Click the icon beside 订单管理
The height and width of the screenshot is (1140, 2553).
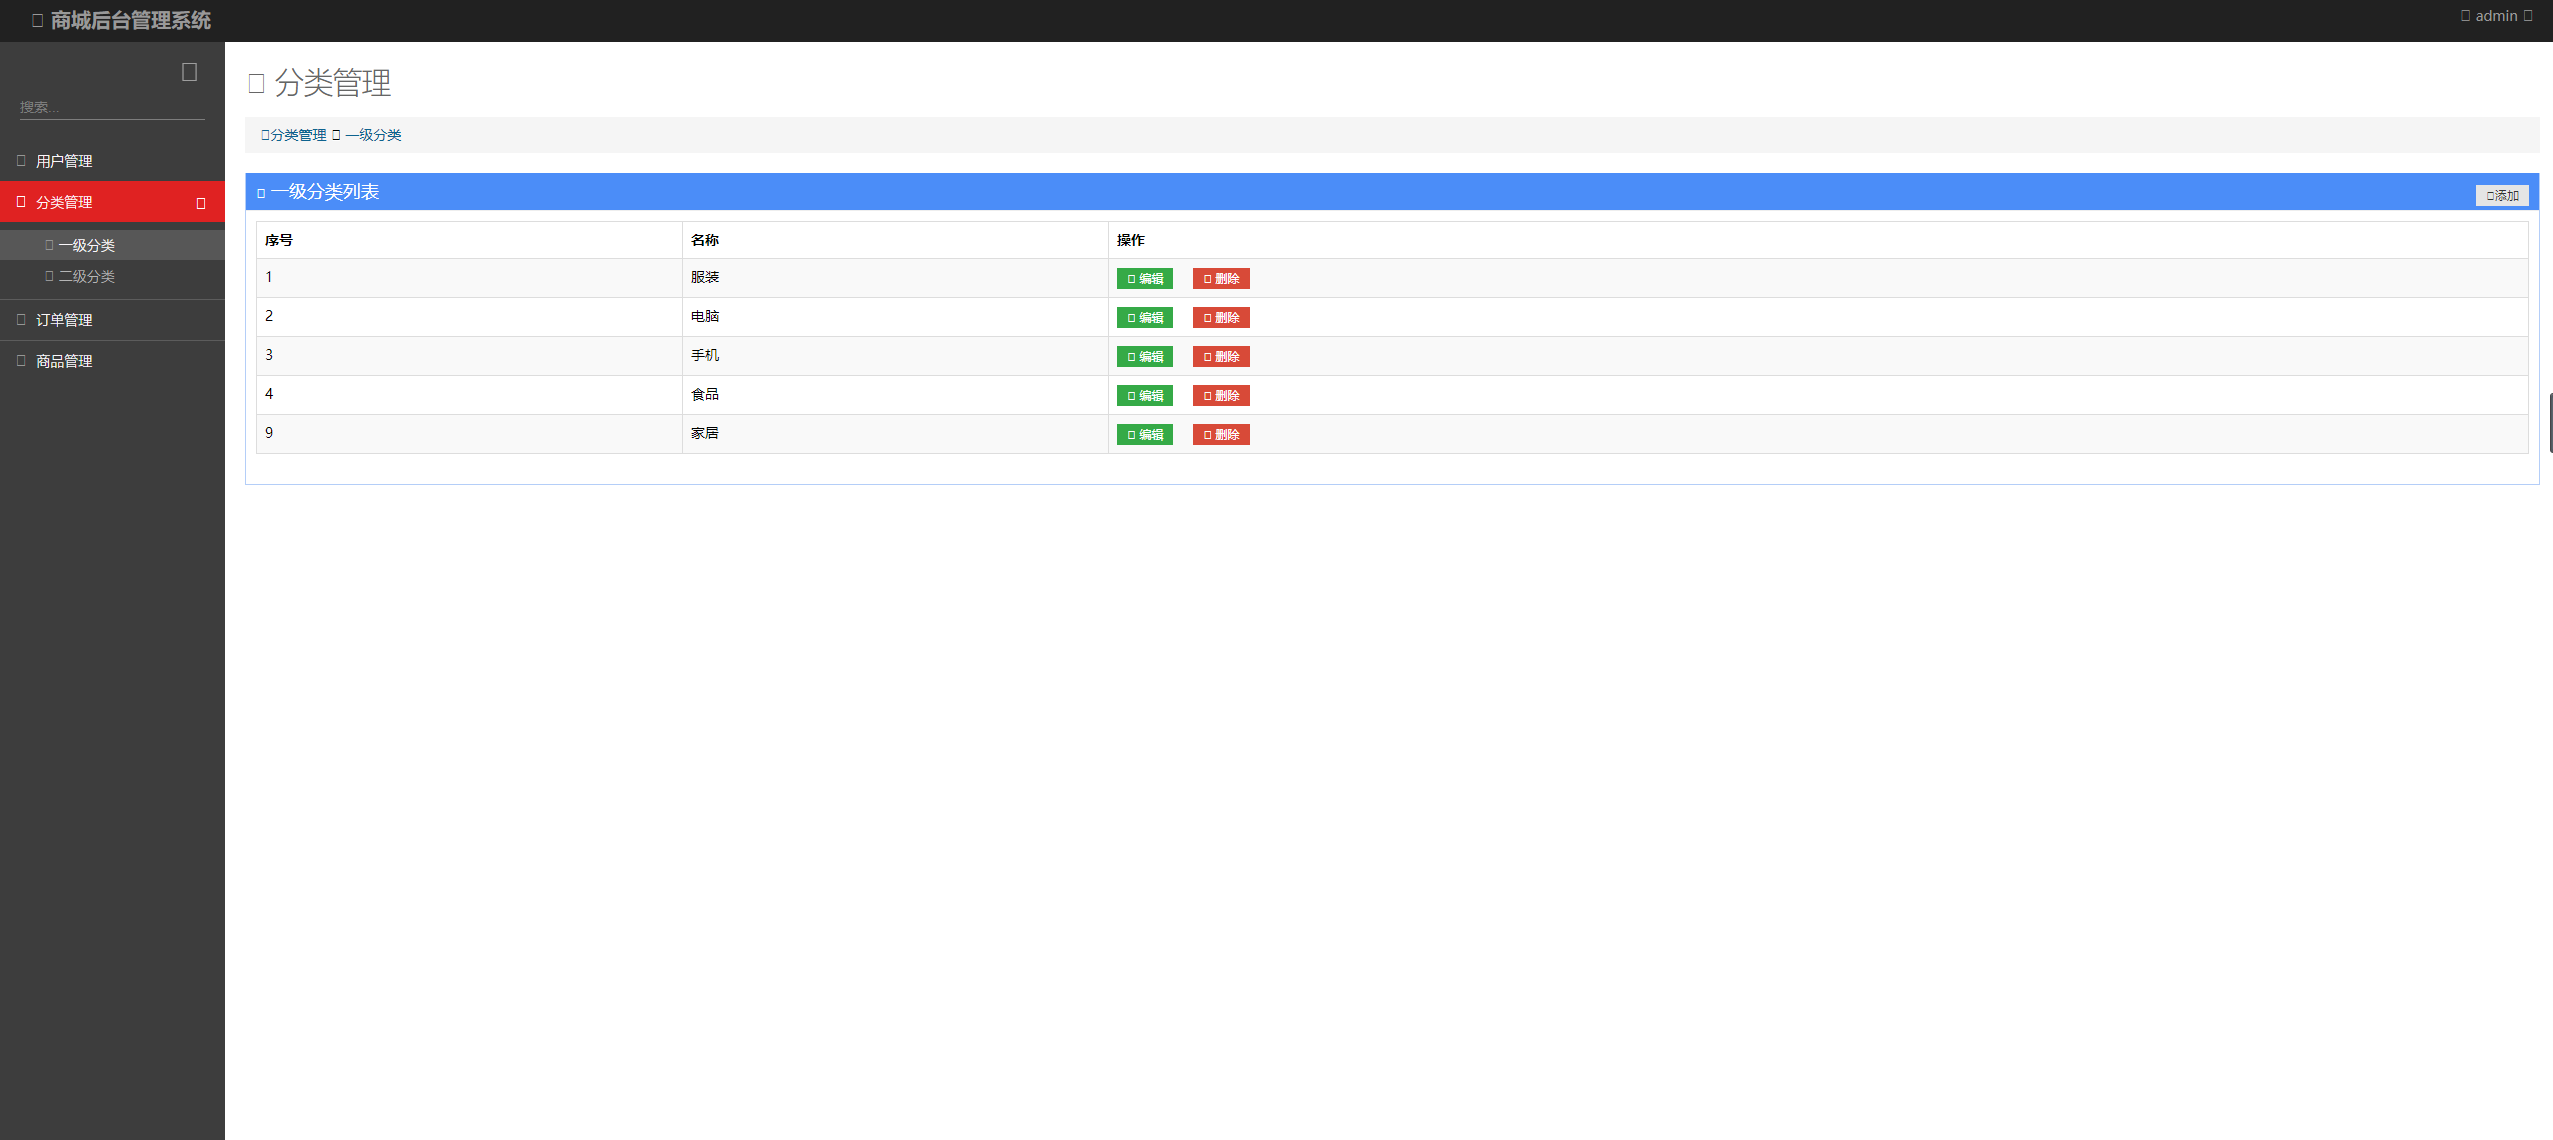coord(21,320)
